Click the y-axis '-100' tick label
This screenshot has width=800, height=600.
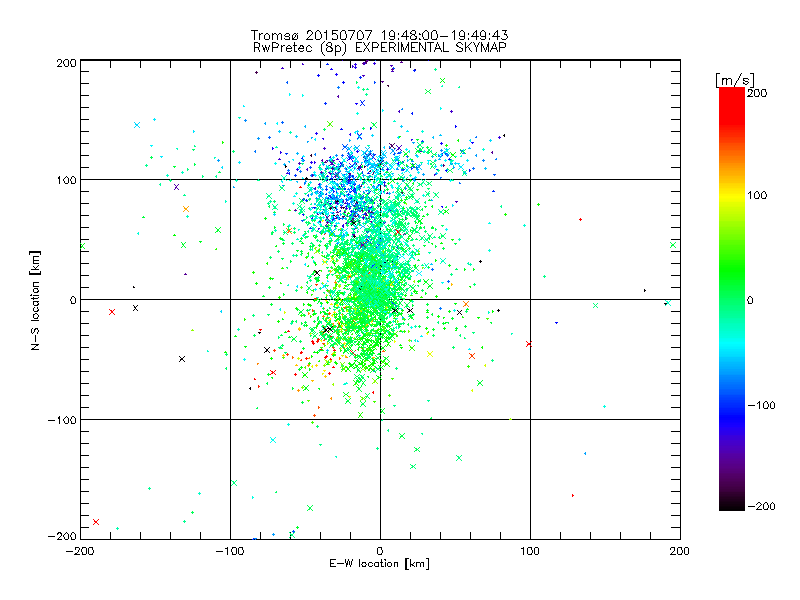[x=62, y=420]
